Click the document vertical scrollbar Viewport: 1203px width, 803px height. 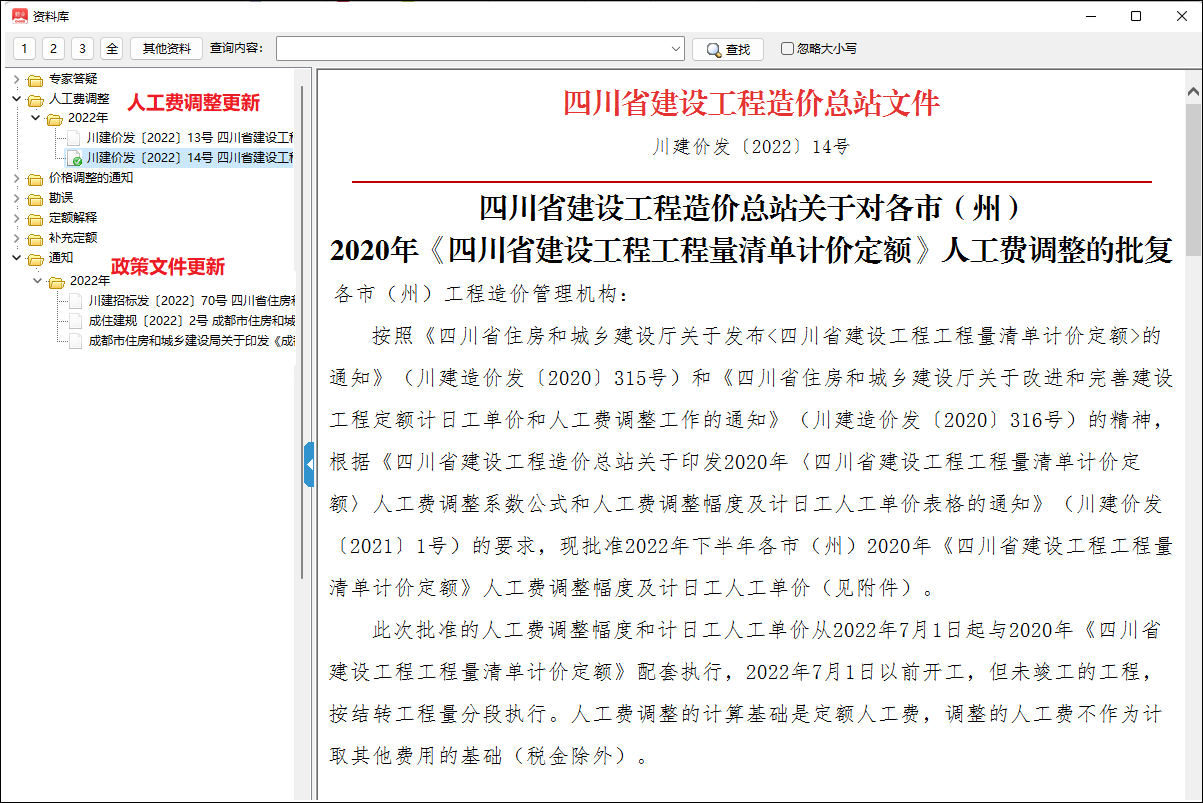1193,400
